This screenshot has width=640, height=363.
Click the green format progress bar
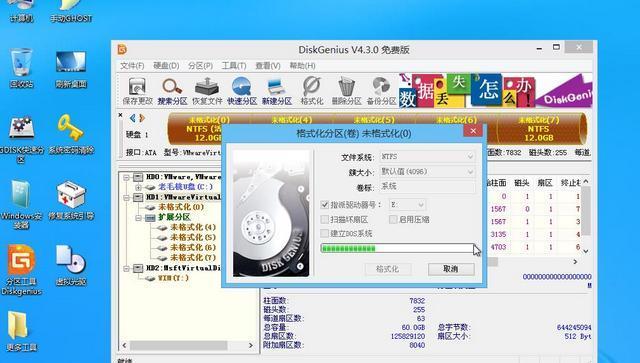pos(397,248)
